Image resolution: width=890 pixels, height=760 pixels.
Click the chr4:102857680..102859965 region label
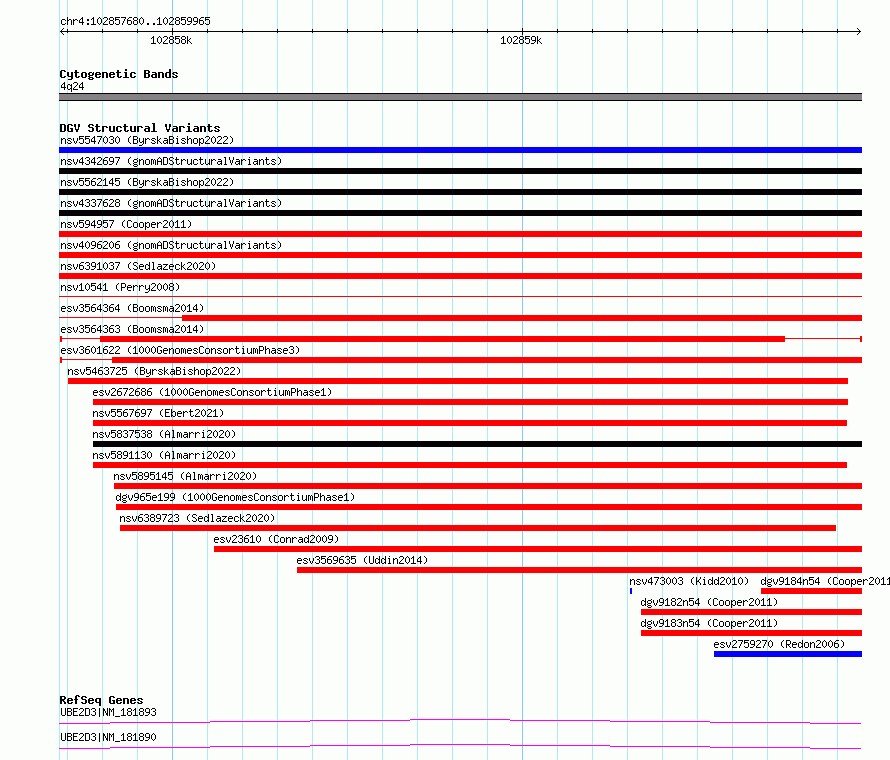coord(135,21)
